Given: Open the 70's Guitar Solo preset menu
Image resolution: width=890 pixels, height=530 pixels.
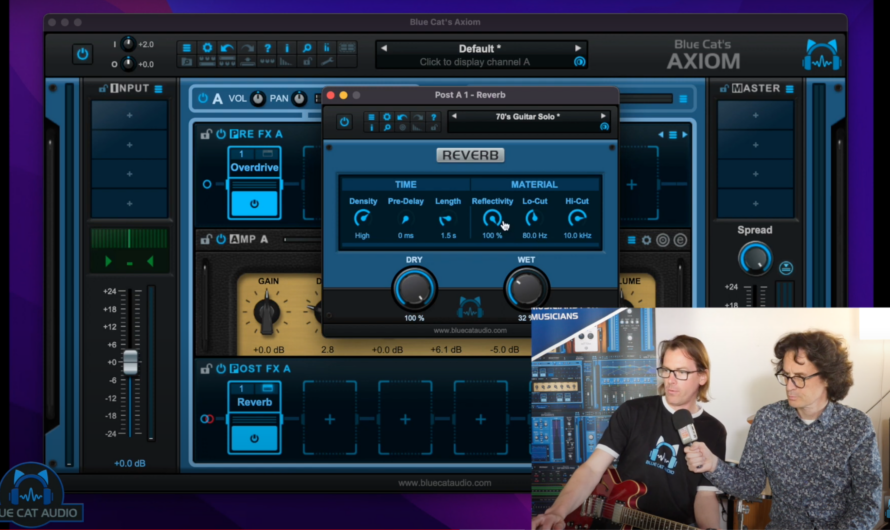Looking at the screenshot, I should click(528, 116).
